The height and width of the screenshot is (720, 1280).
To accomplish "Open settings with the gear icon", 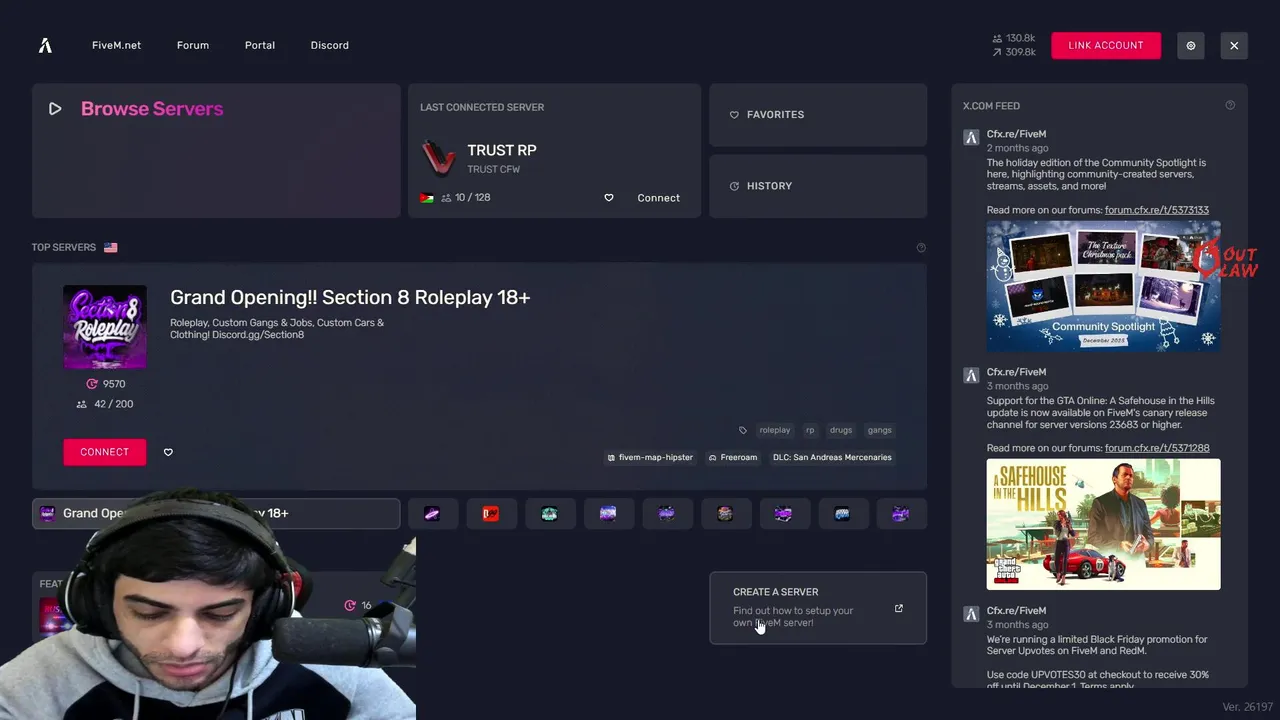I will tap(1190, 45).
